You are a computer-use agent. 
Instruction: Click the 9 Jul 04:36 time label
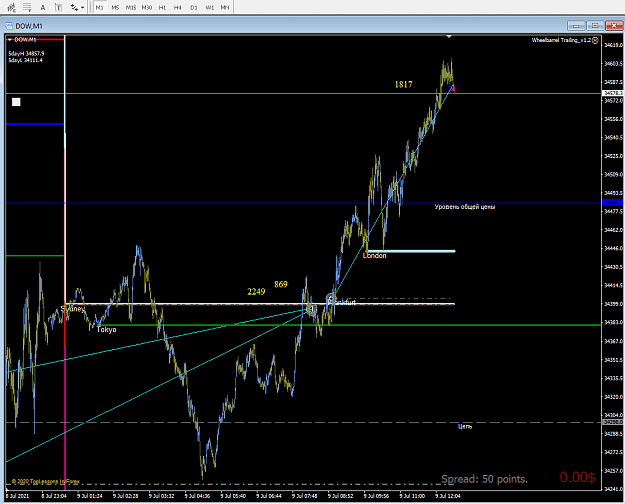click(x=197, y=496)
